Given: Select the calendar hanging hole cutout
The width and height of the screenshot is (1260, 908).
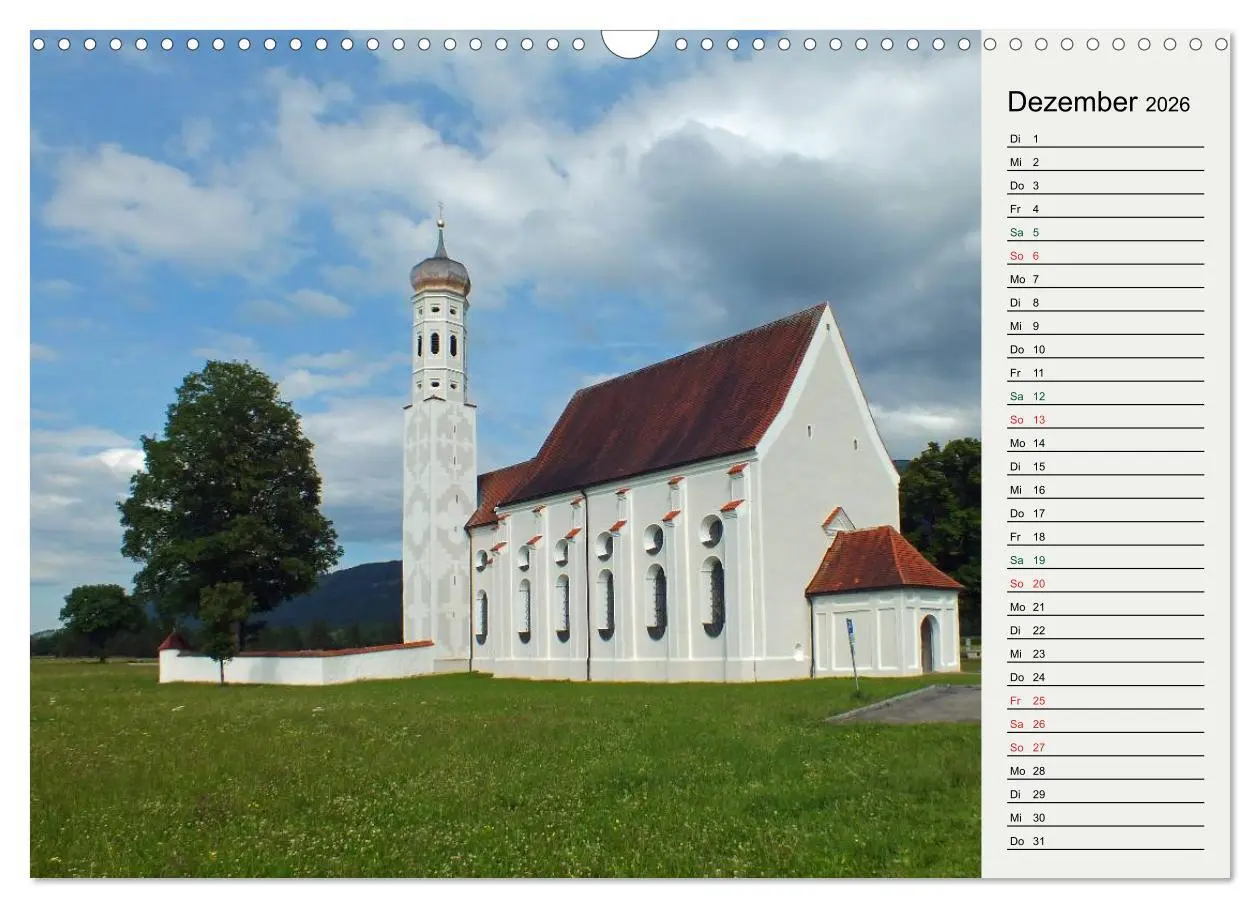Looking at the screenshot, I should tap(630, 38).
